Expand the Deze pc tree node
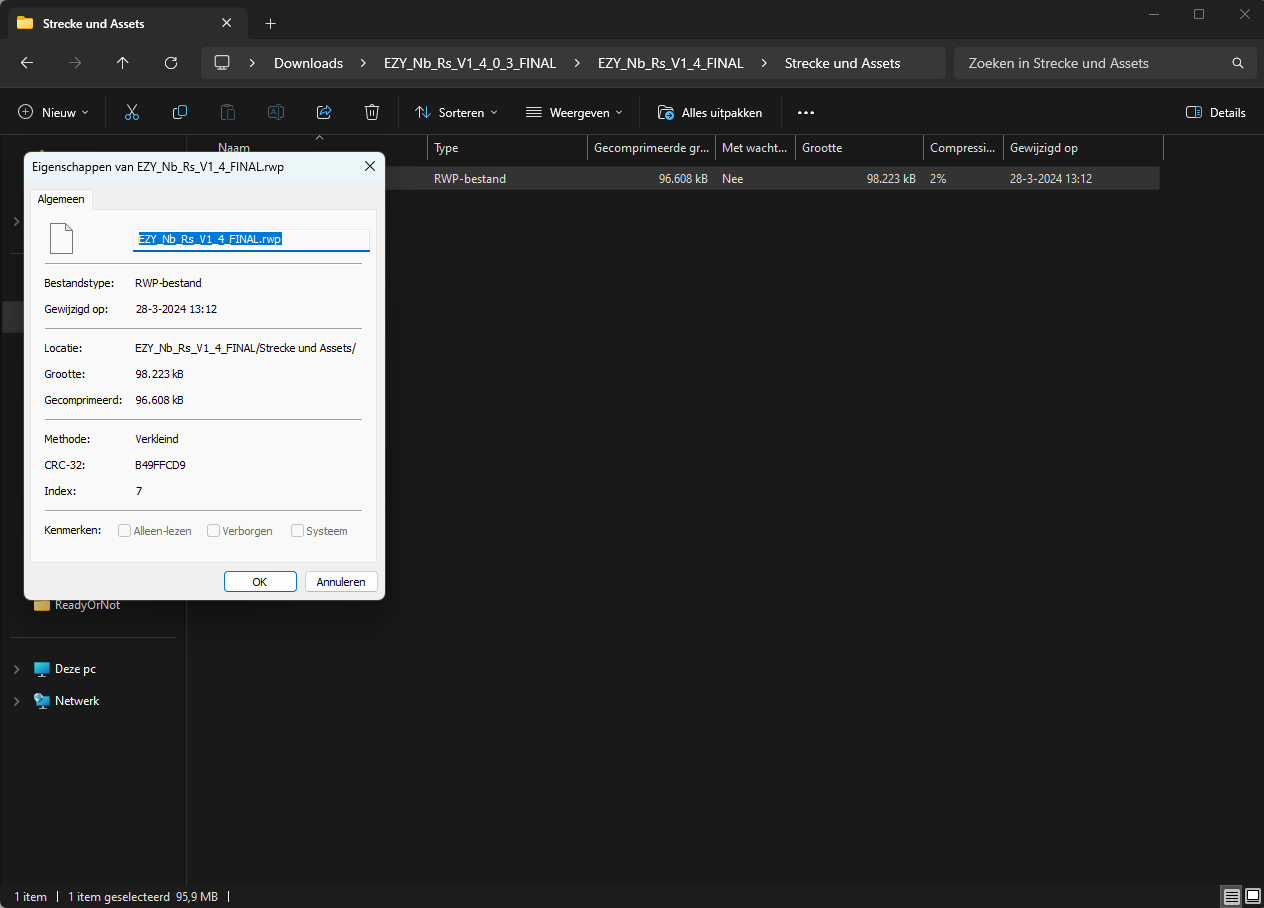The image size is (1264, 908). click(16, 669)
